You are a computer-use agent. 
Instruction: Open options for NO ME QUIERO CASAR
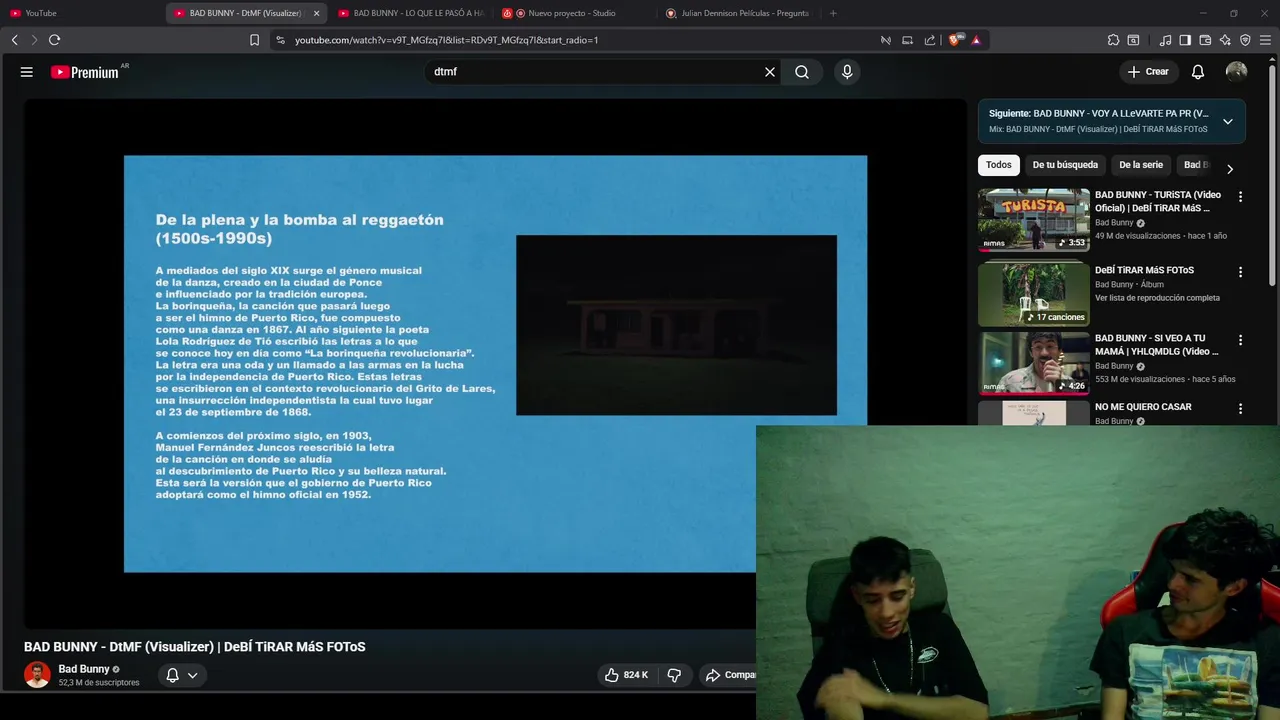(x=1241, y=409)
